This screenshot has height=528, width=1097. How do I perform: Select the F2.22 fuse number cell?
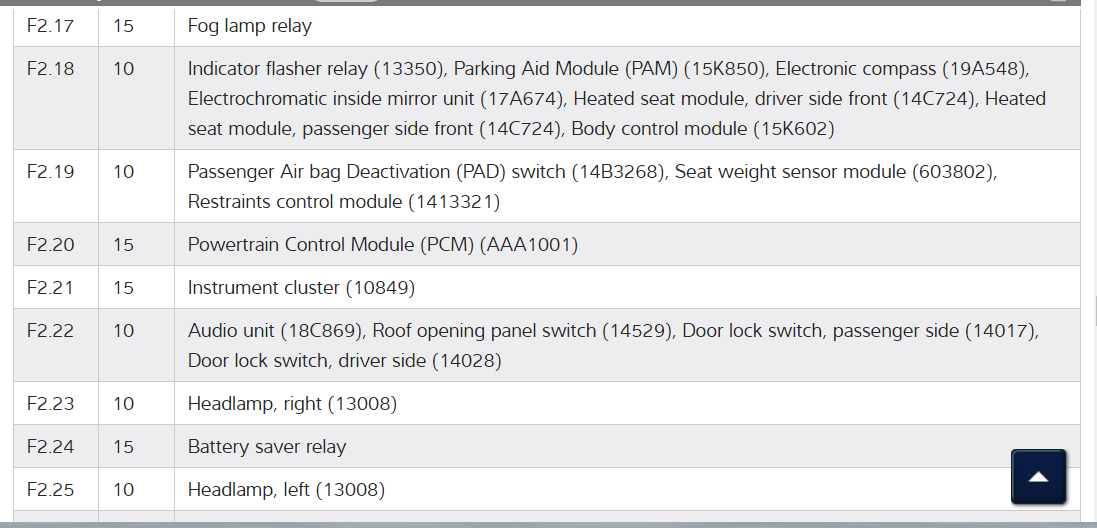[x=50, y=331]
